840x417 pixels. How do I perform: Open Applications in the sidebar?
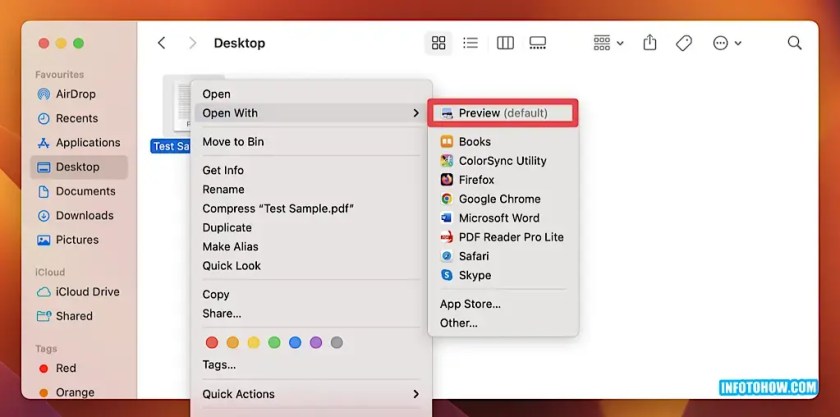[x=78, y=143]
